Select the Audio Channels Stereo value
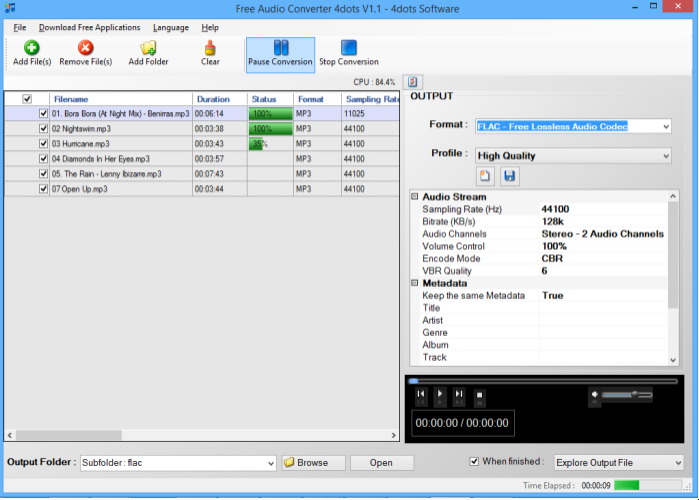The width and height of the screenshot is (699, 500). coord(602,234)
